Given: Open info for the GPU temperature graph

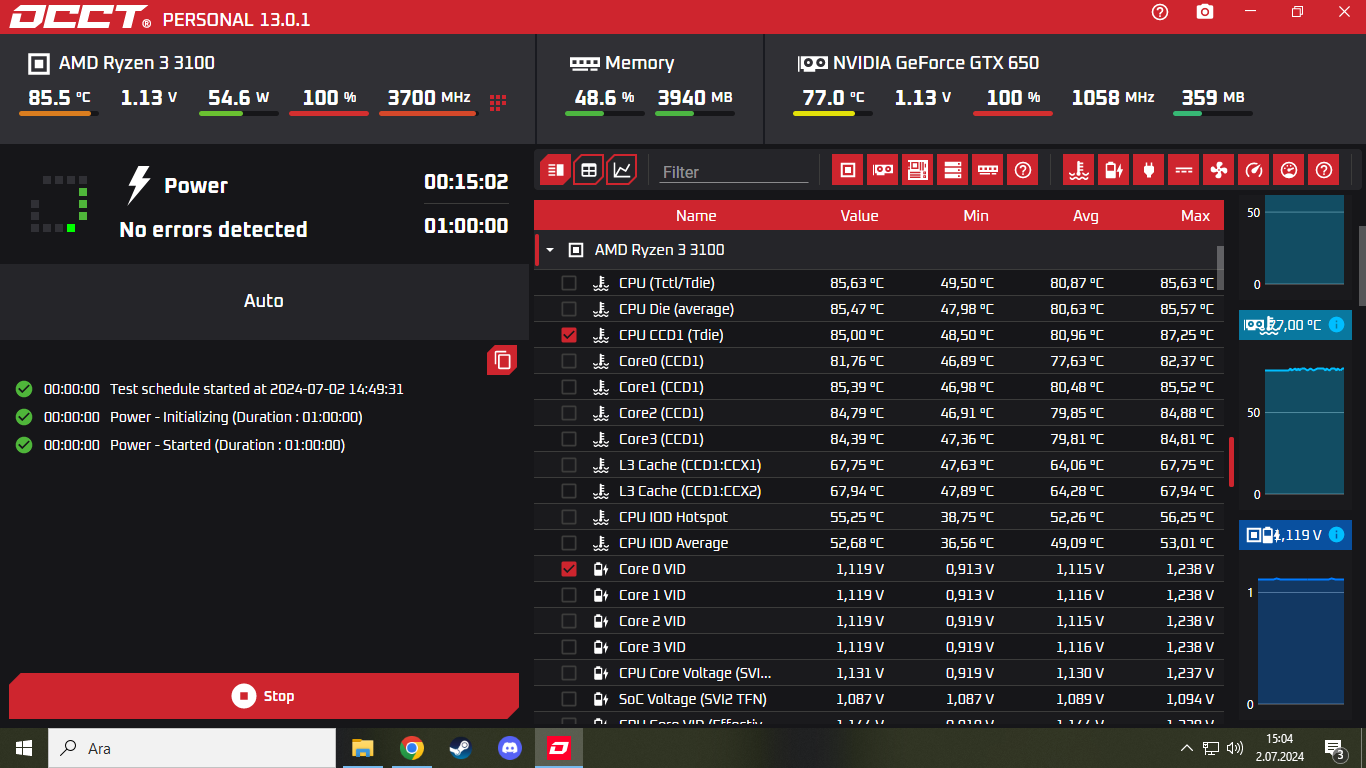Looking at the screenshot, I should pos(1336,325).
